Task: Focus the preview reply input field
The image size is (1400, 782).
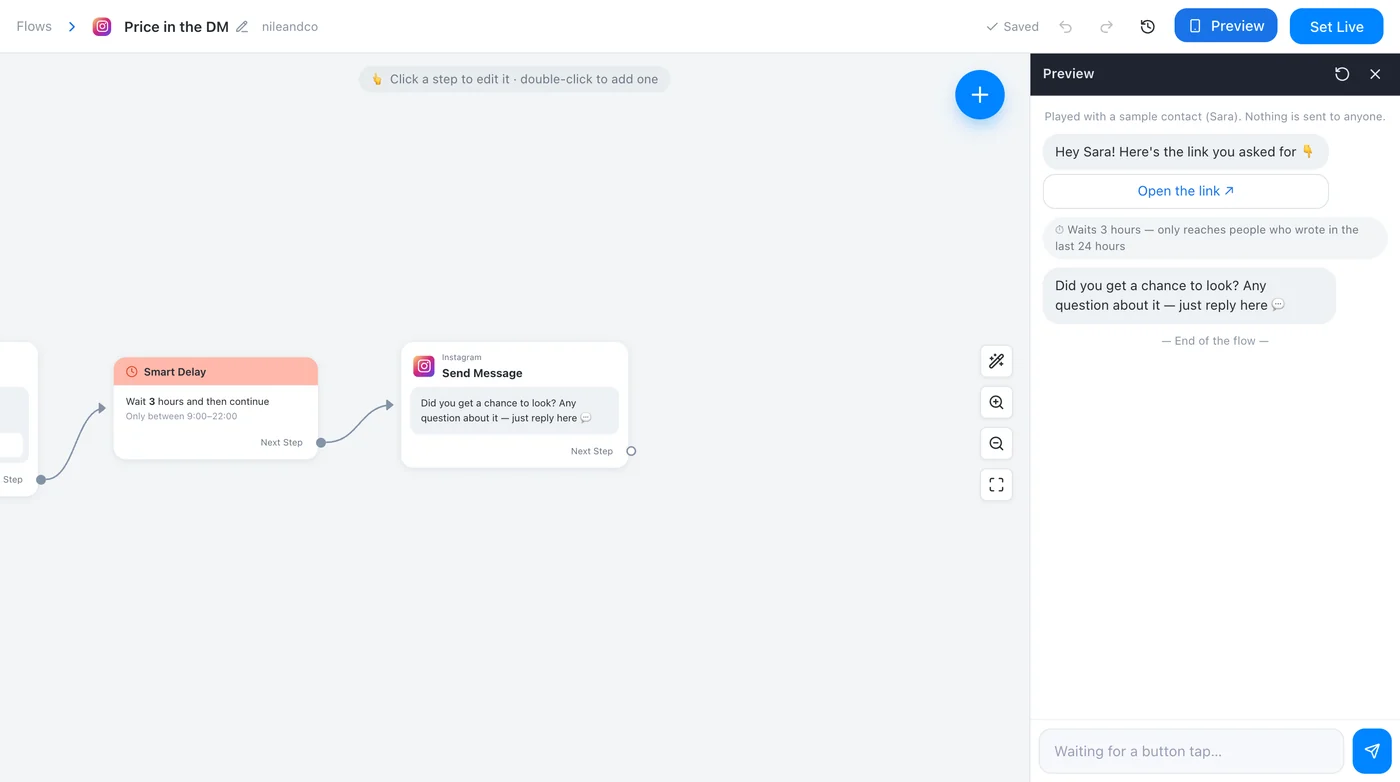Action: [1191, 751]
